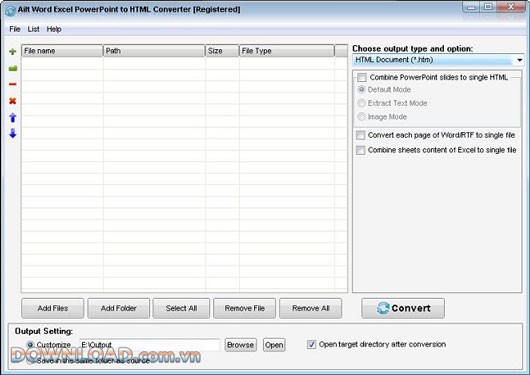Check Combine sheets content of Excel option
Screen dimensions: 530x375
point(361,150)
